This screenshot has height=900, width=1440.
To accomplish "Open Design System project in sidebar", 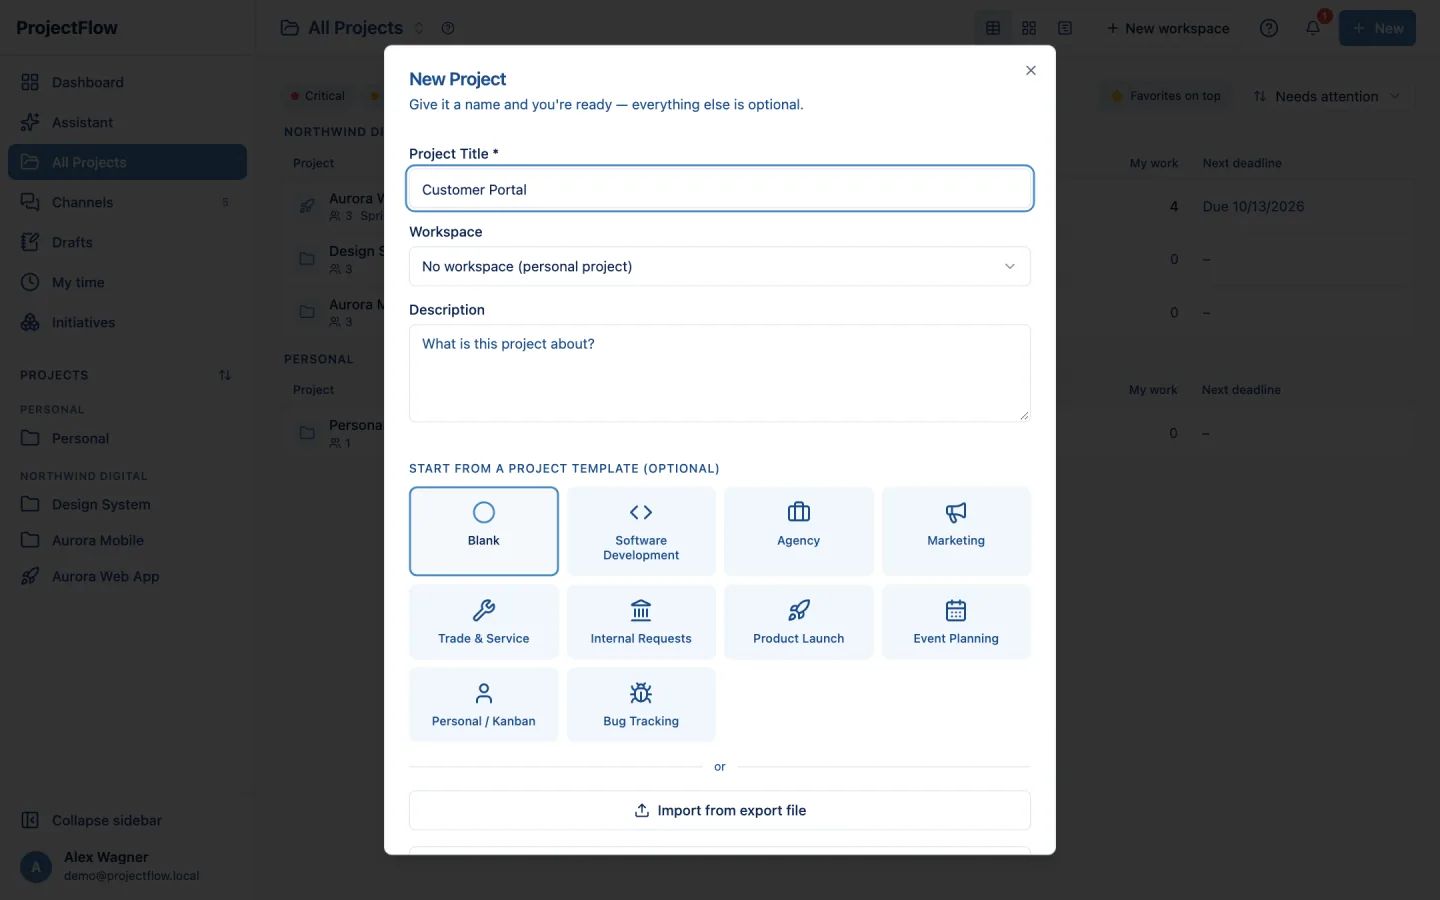I will click(127, 504).
